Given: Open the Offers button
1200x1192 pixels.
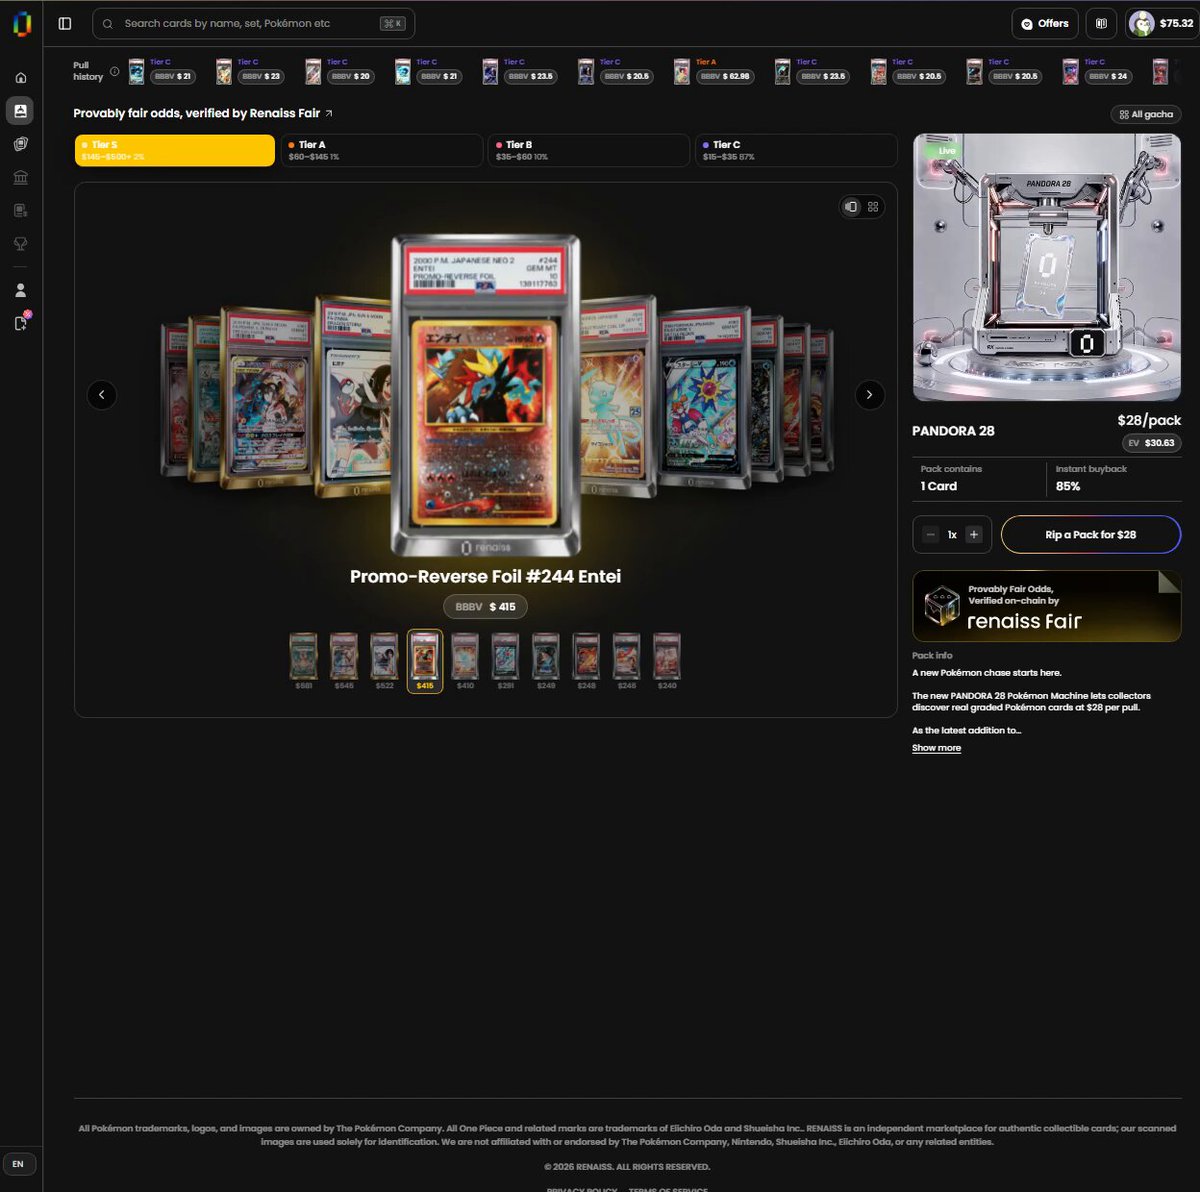Looking at the screenshot, I should [1045, 23].
